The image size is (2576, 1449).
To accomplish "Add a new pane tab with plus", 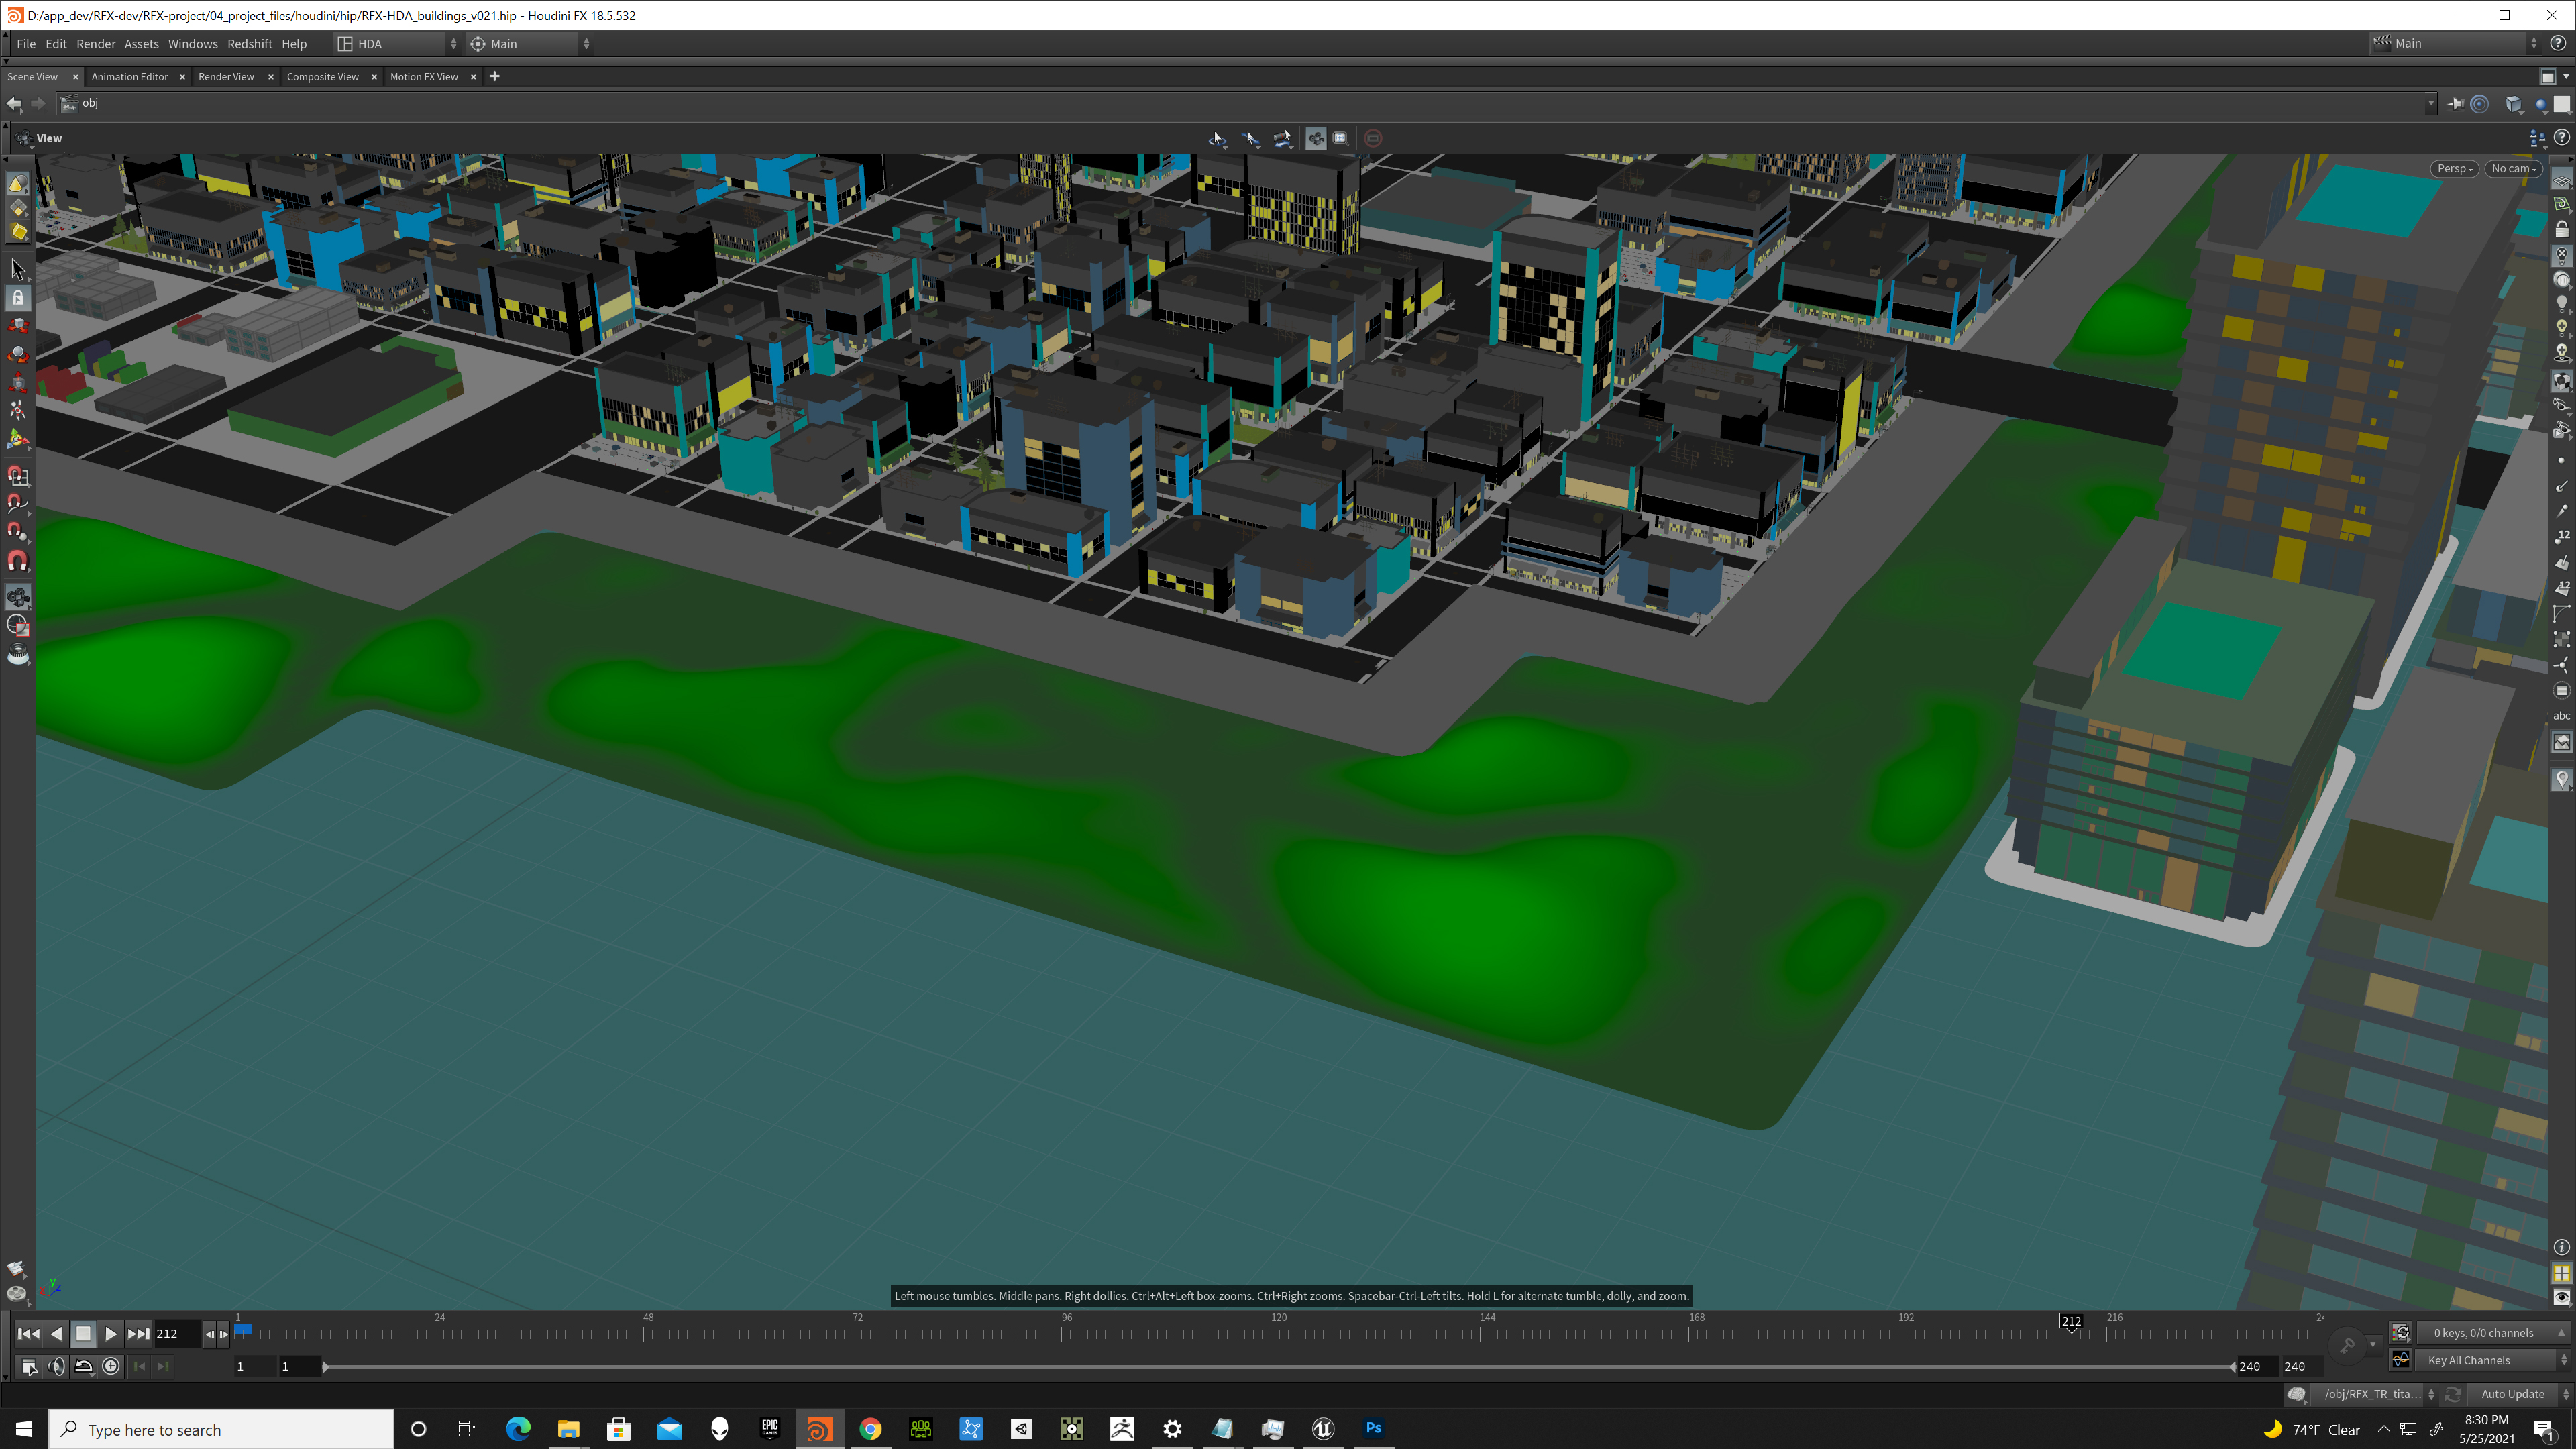I will click(x=494, y=77).
